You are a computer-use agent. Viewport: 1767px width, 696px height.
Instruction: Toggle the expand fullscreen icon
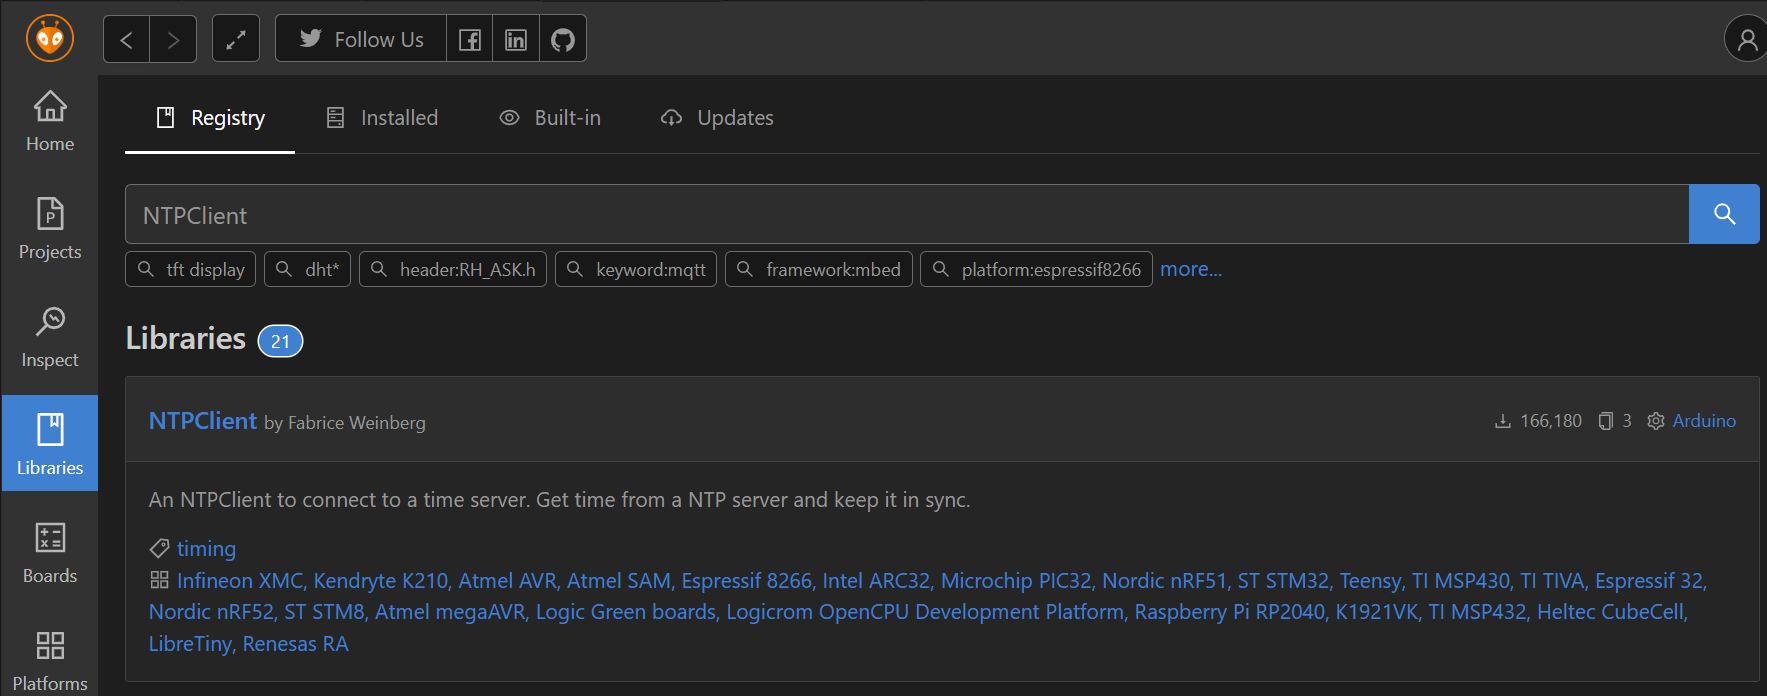tap(236, 39)
